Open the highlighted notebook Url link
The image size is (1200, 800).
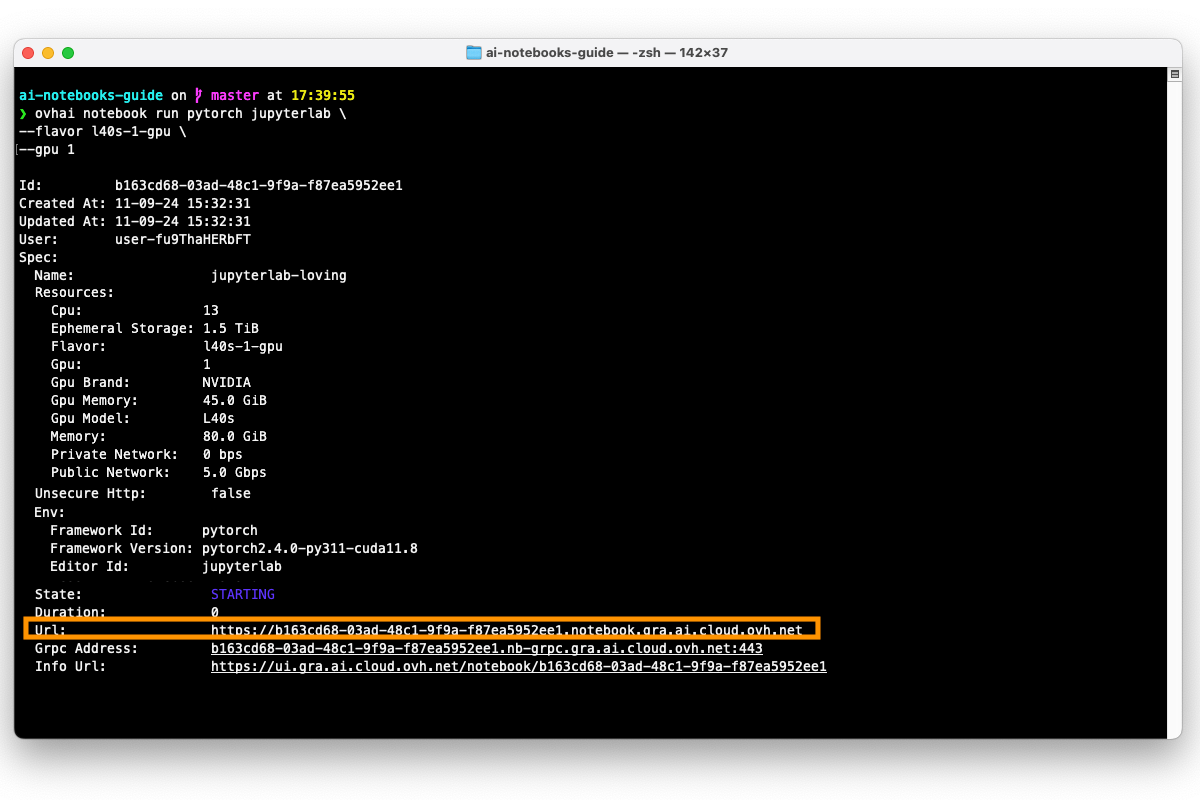505,630
